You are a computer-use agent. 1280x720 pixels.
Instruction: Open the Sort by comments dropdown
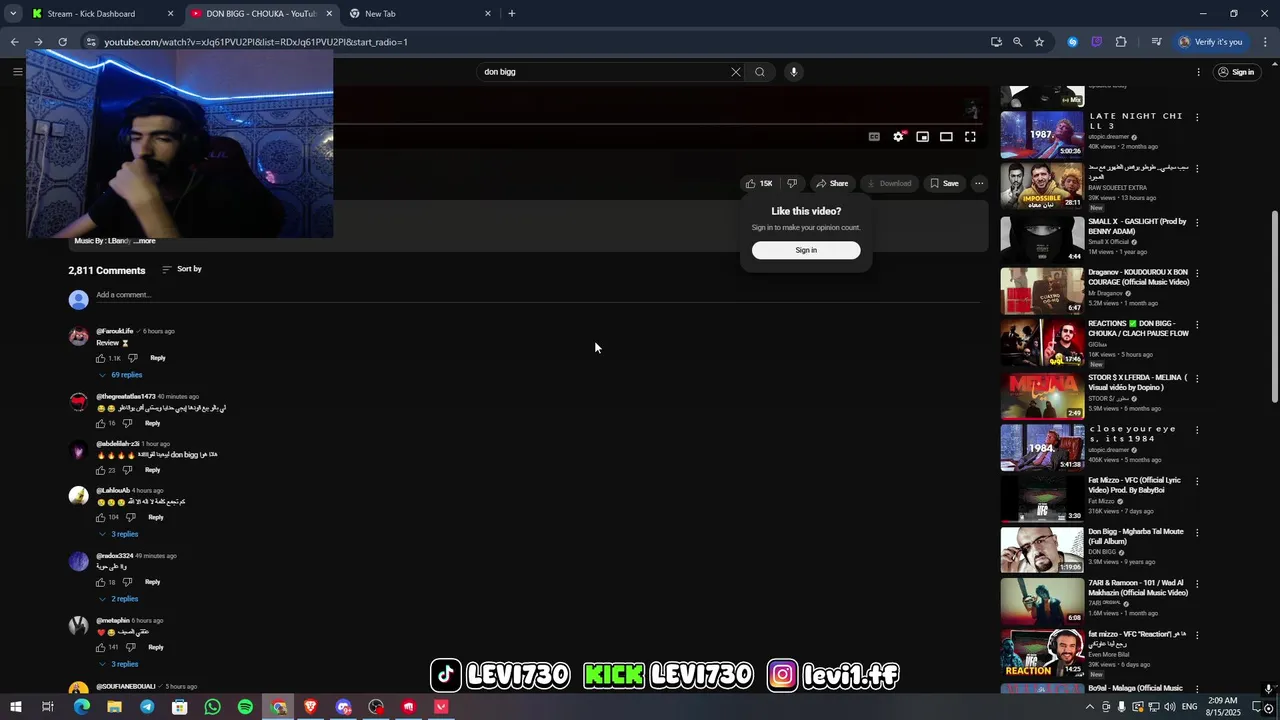pyautogui.click(x=182, y=269)
